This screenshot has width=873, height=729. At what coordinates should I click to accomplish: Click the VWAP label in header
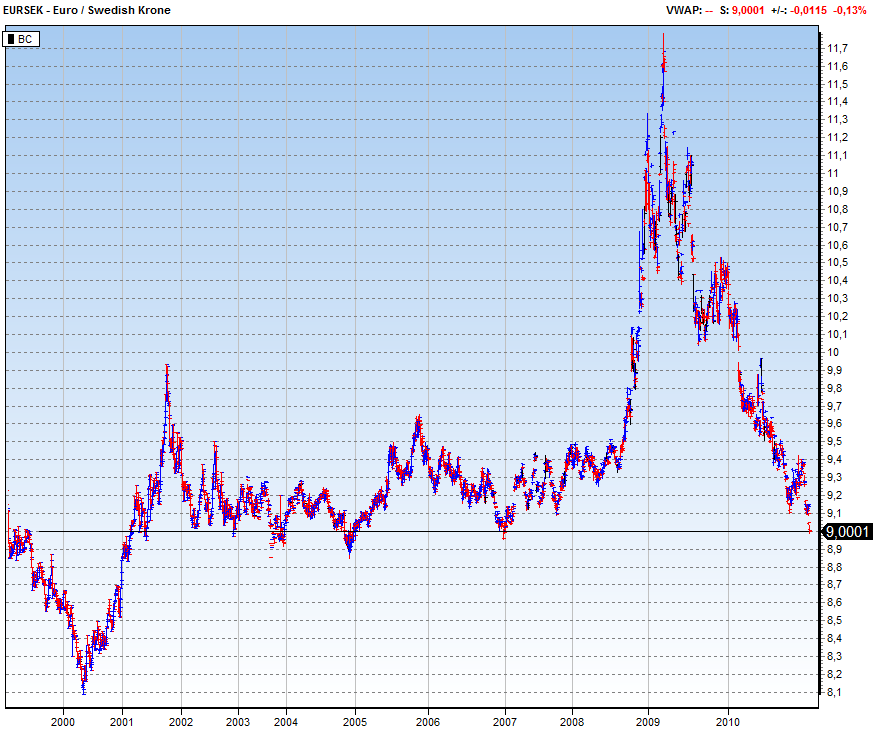click(x=685, y=10)
